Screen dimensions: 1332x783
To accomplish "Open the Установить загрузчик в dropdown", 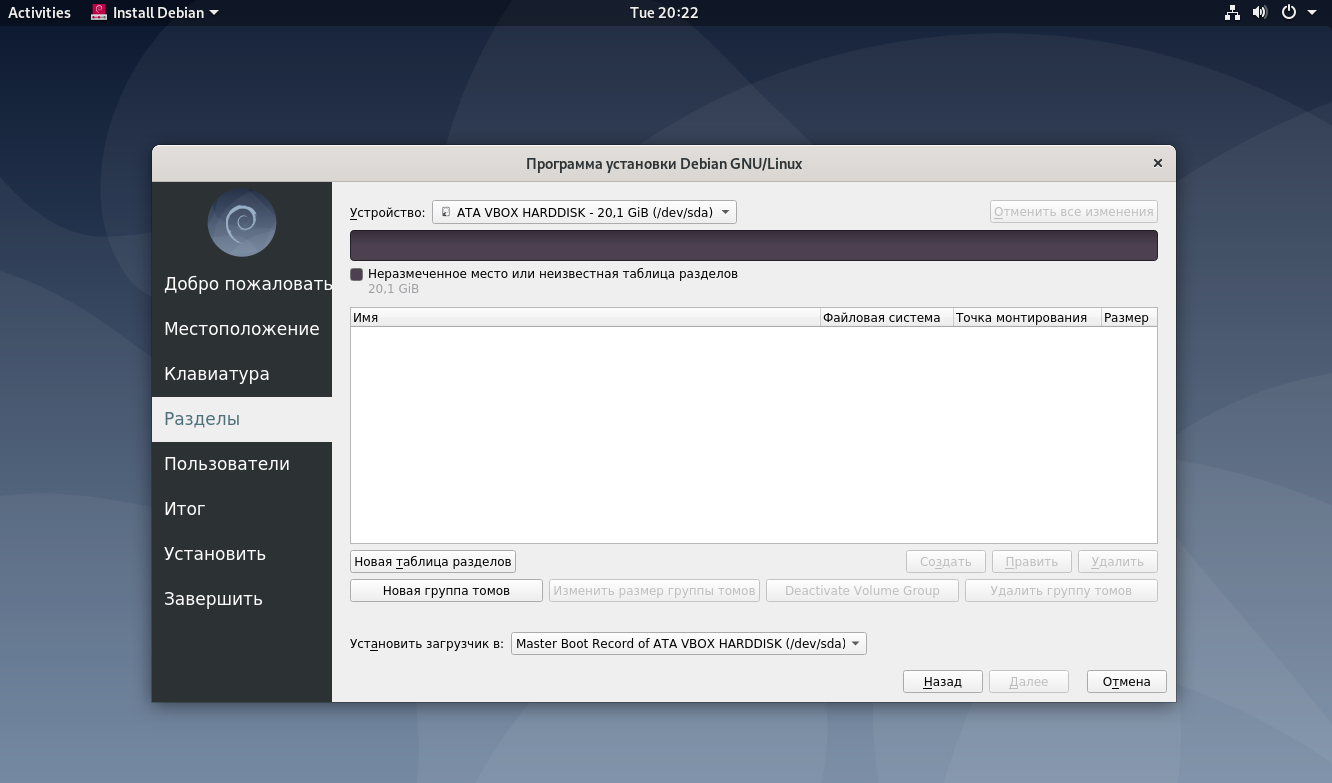I will click(688, 643).
